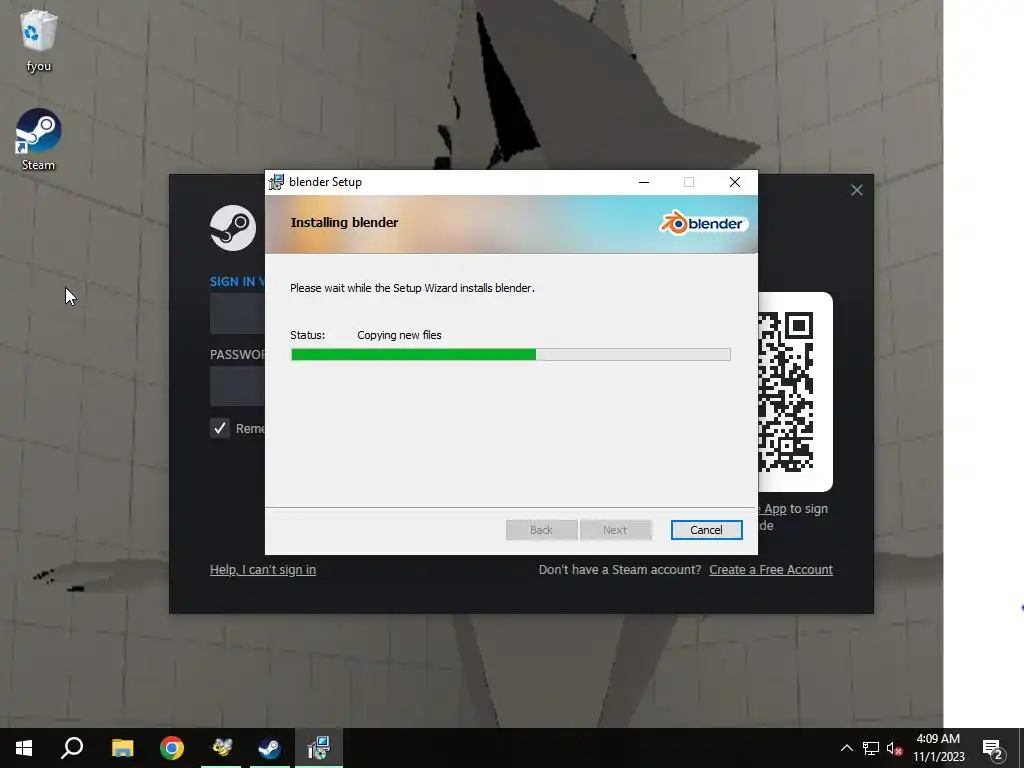Click Create a Free Account link
Image resolution: width=1024 pixels, height=768 pixels.
[771, 569]
